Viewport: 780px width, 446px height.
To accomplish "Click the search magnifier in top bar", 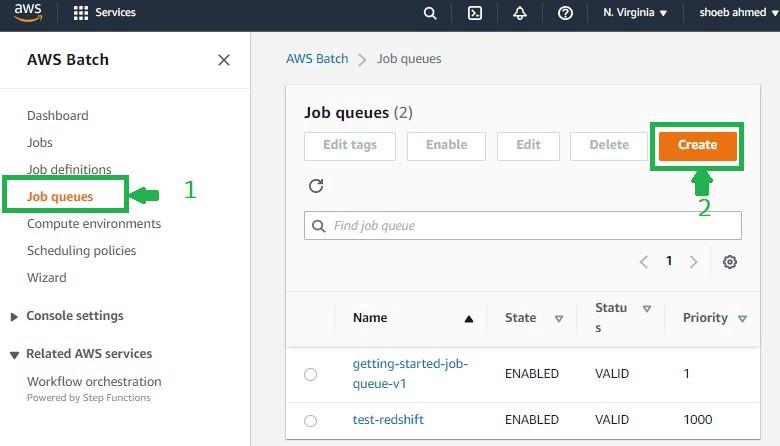I will point(430,13).
